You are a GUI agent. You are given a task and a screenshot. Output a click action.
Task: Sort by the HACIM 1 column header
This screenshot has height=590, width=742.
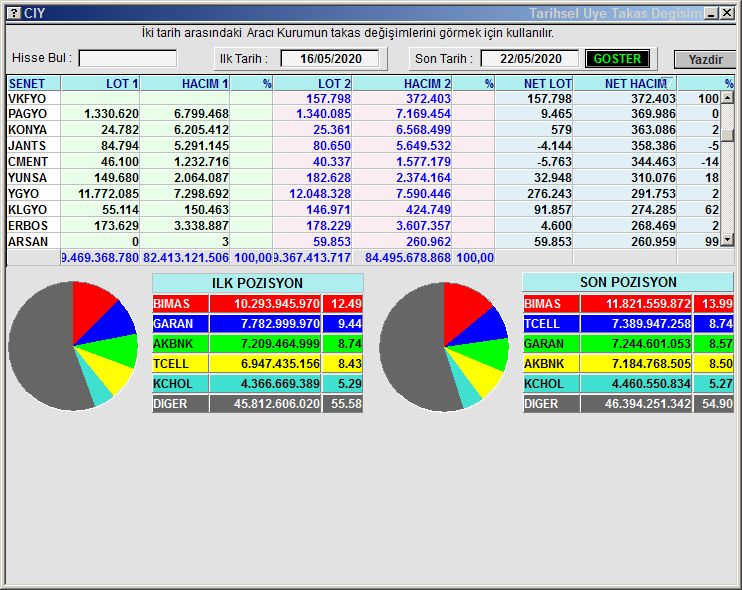(x=185, y=83)
